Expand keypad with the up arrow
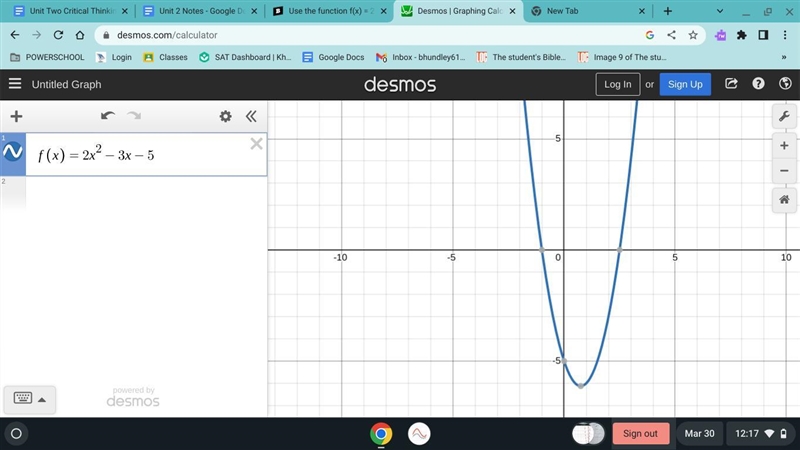Viewport: 800px width, 450px height. coord(42,399)
